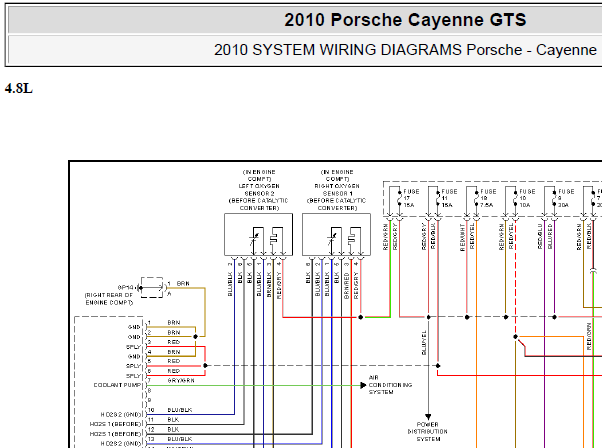The image size is (602, 448).
Task: Click the right oxygen sensor component box
Action: coord(336,235)
